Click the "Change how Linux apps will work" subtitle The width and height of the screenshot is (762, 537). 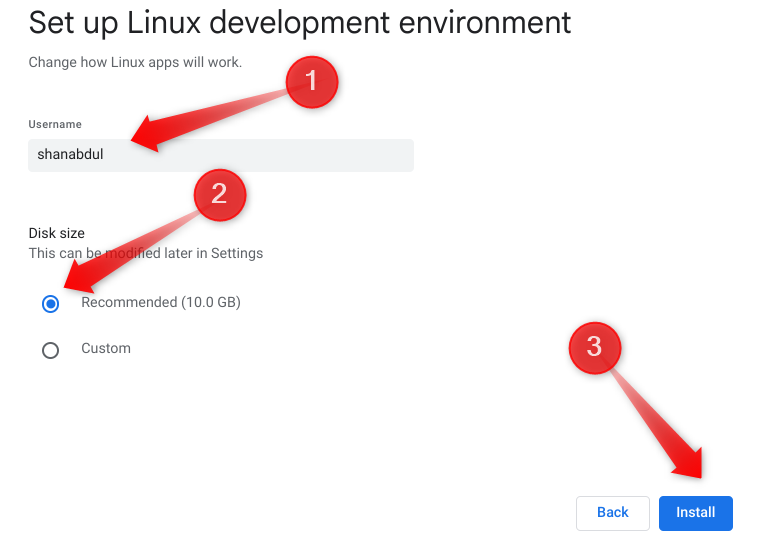[x=135, y=62]
